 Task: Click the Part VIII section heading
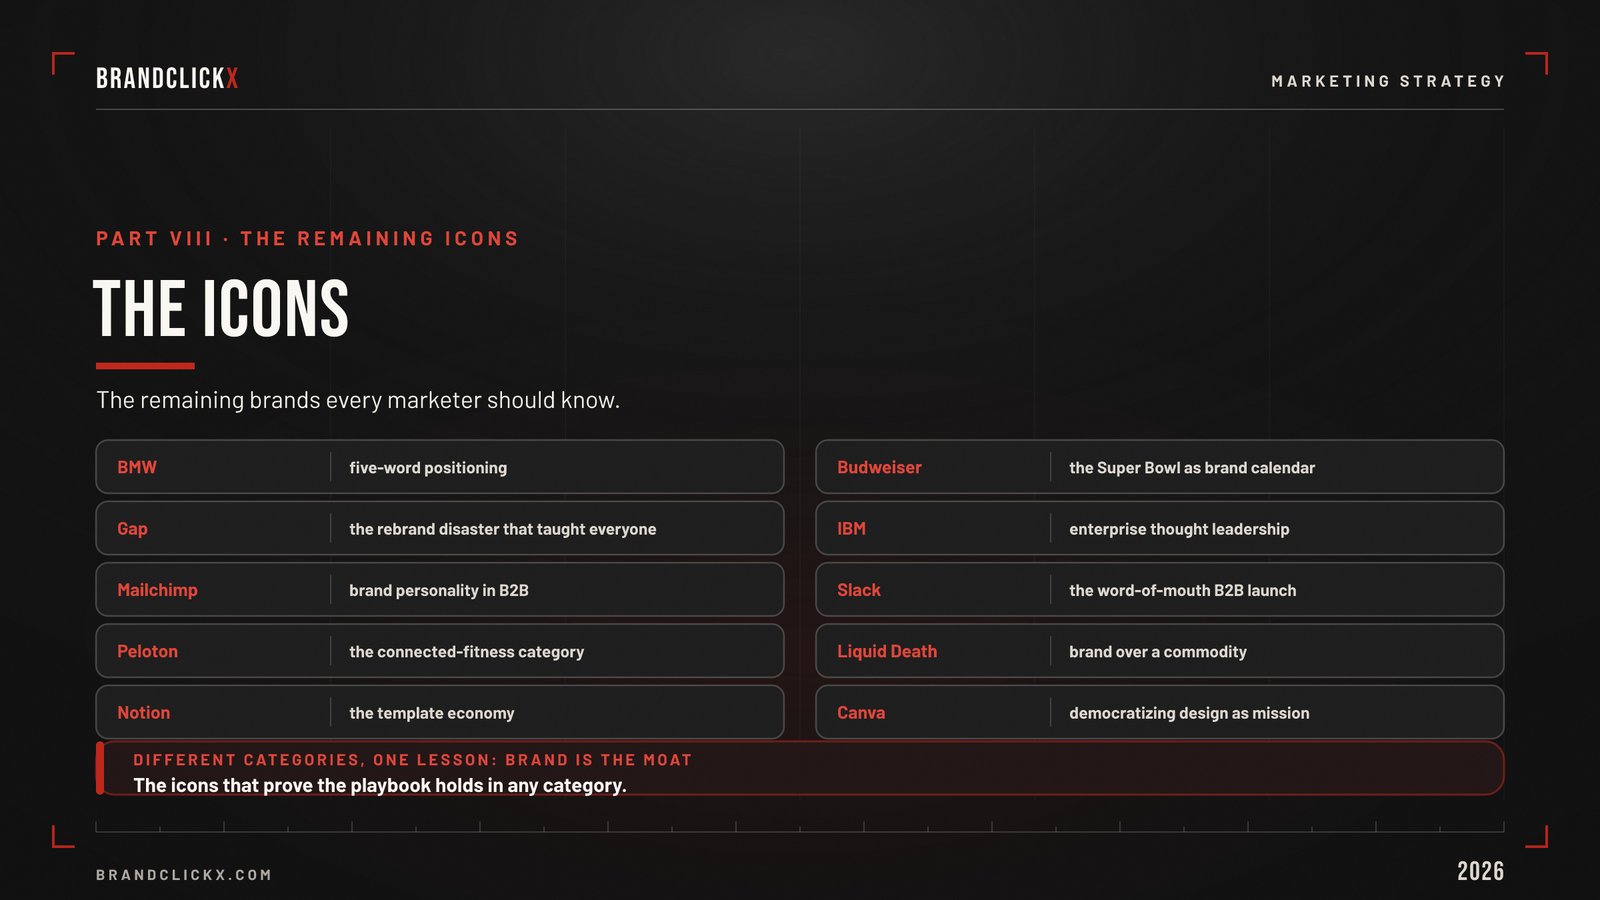coord(308,239)
